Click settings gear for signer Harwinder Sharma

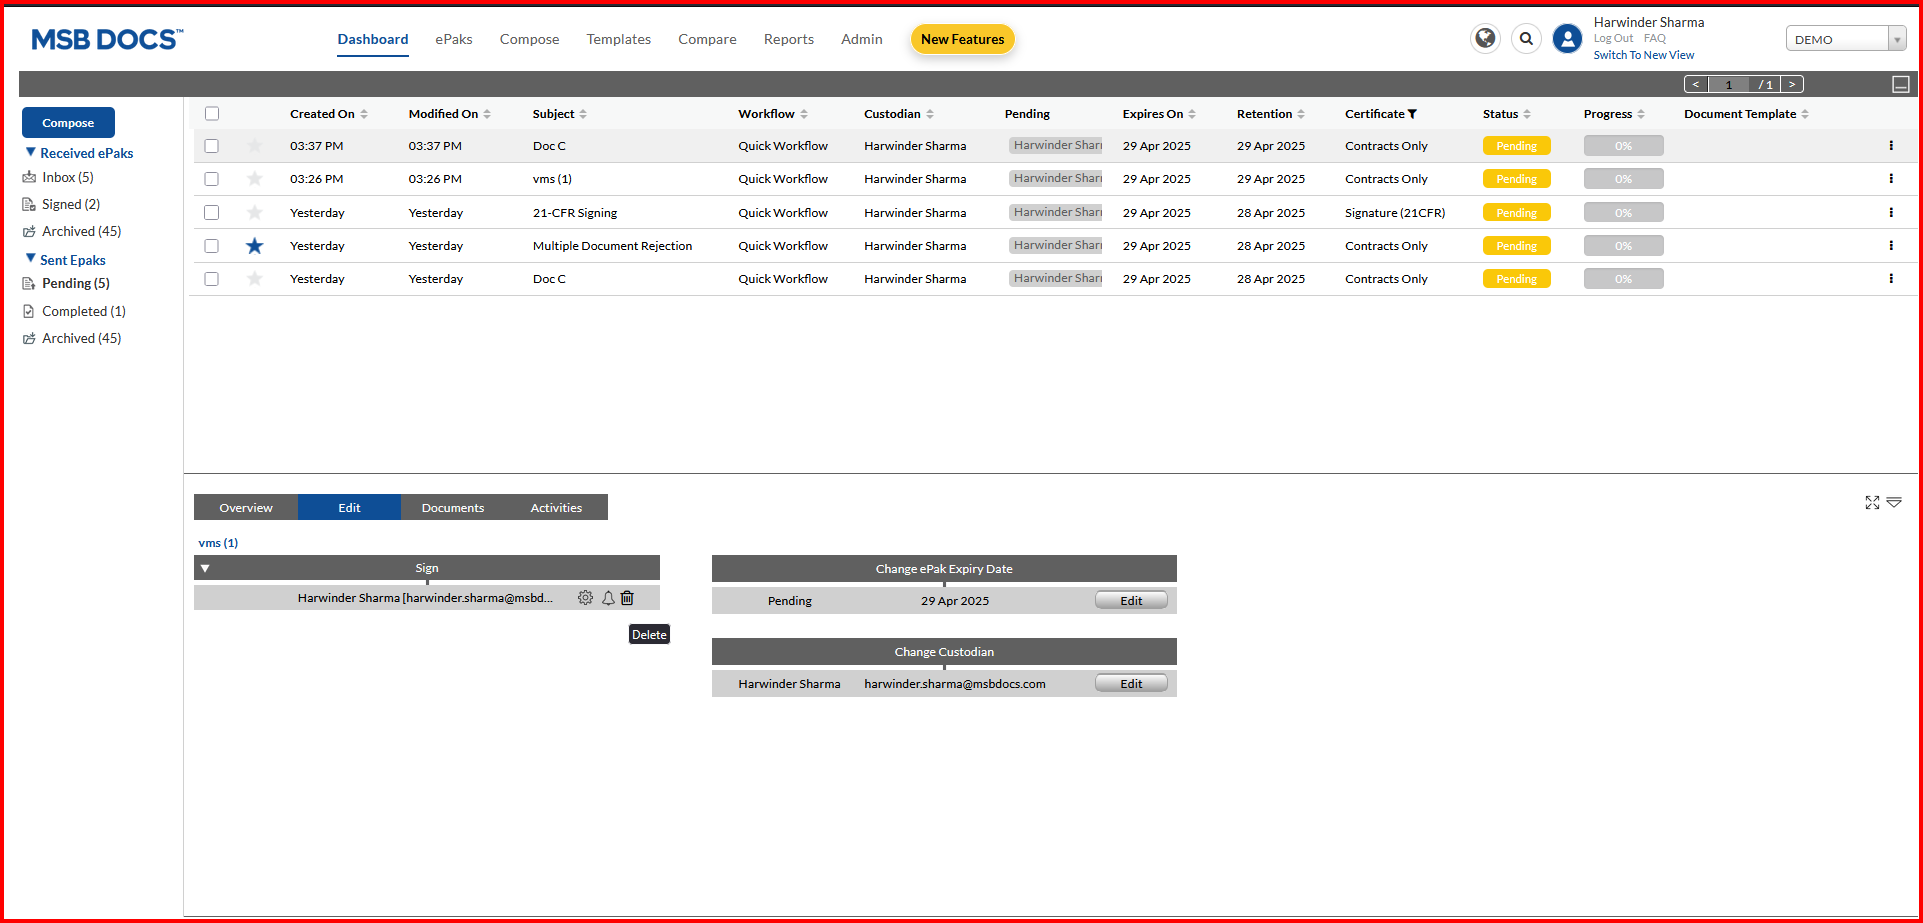tap(585, 598)
